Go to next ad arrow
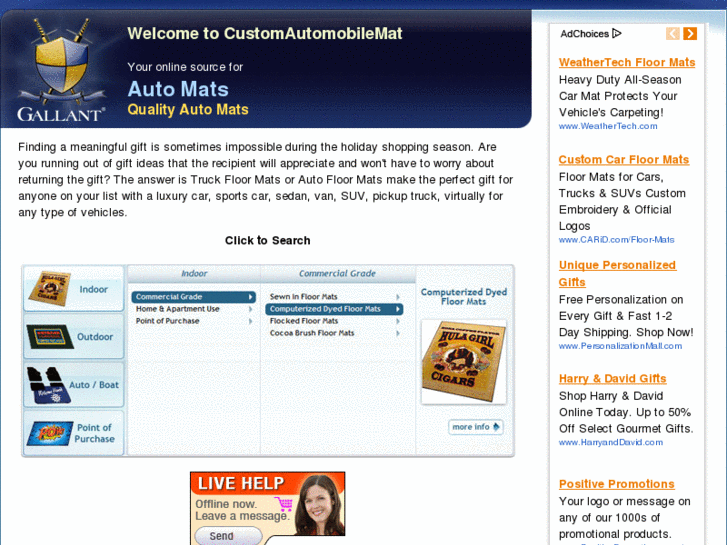The height and width of the screenshot is (545, 727). pyautogui.click(x=690, y=33)
